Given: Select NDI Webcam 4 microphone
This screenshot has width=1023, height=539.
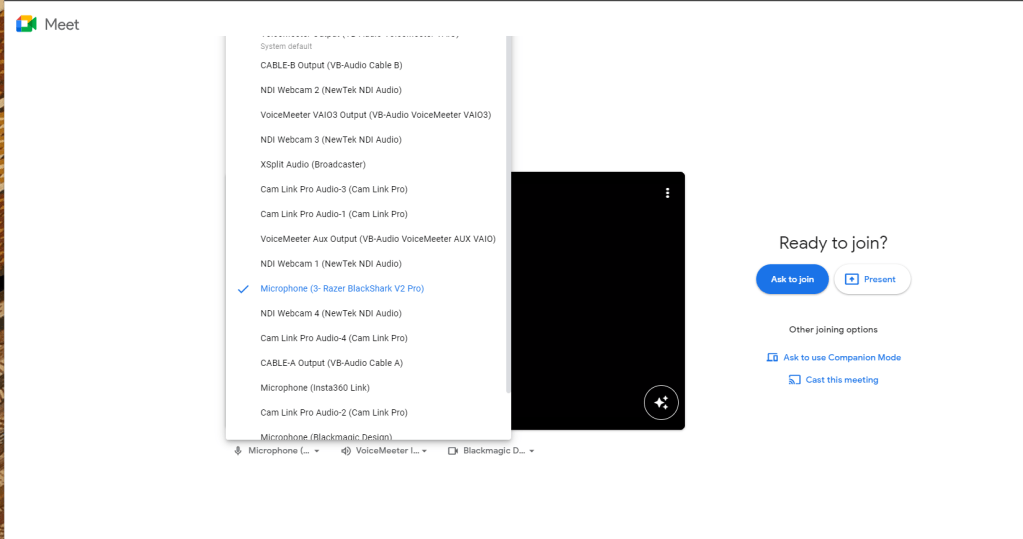Looking at the screenshot, I should pos(368,313).
